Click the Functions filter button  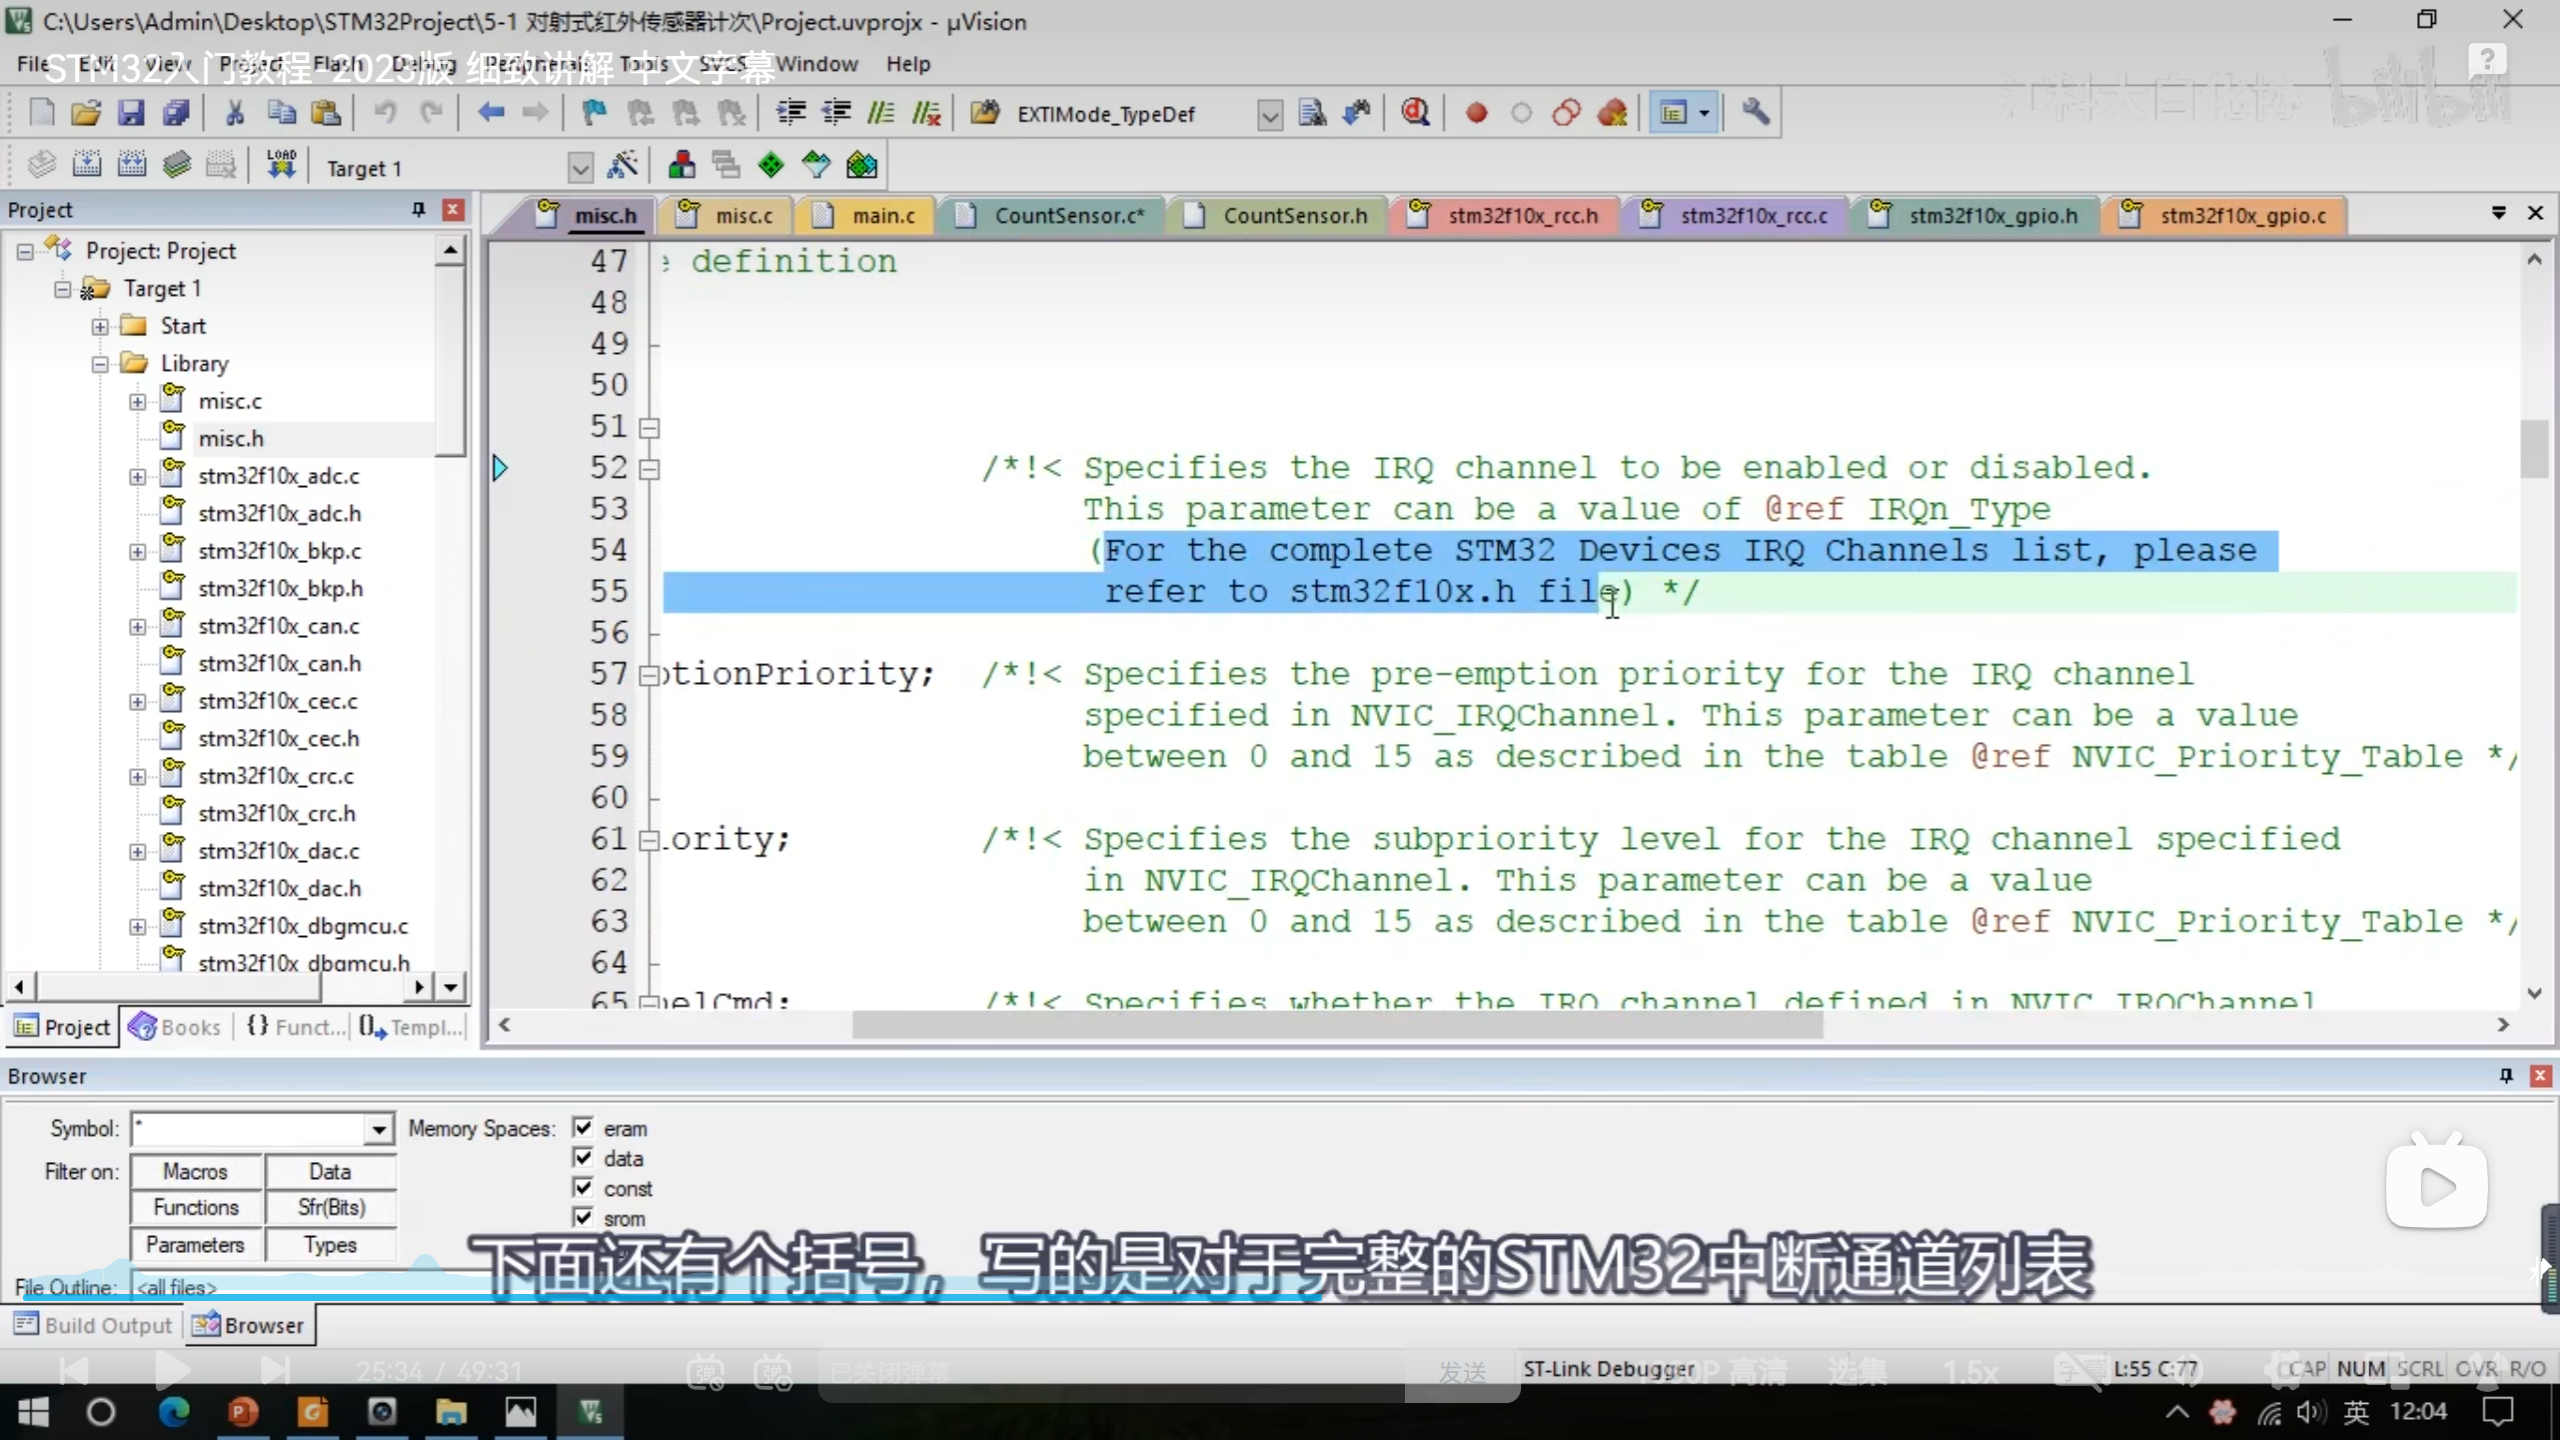196,1208
